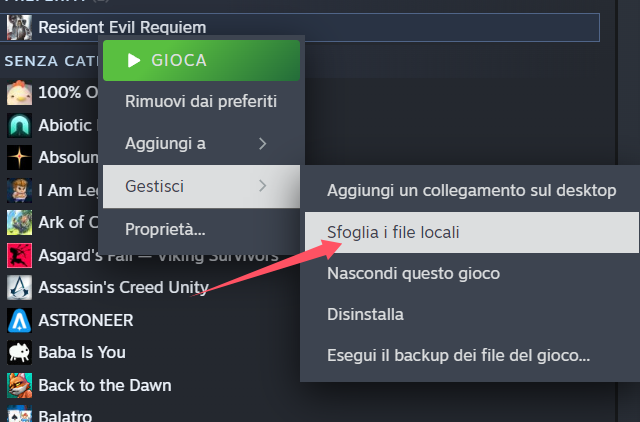Open the ASTRONEER blue icon
Screen dimensions: 640x422
(x=19, y=320)
